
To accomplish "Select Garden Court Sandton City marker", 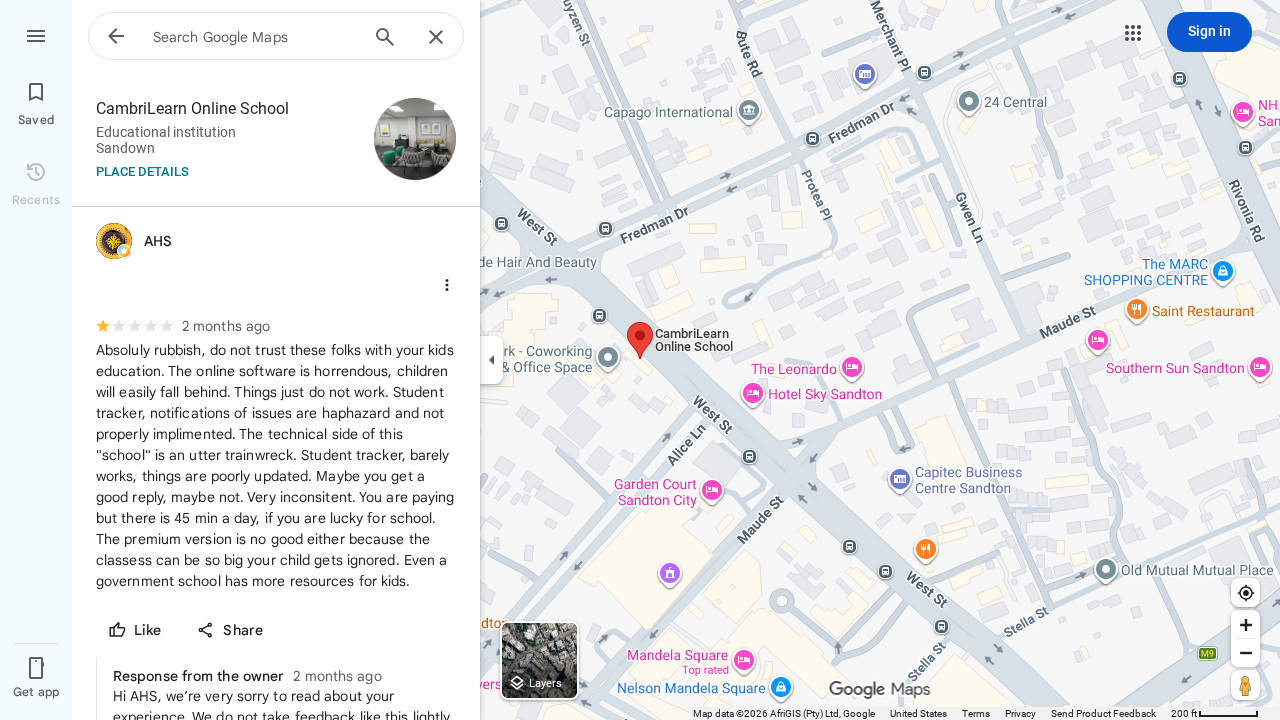I will click(x=712, y=490).
